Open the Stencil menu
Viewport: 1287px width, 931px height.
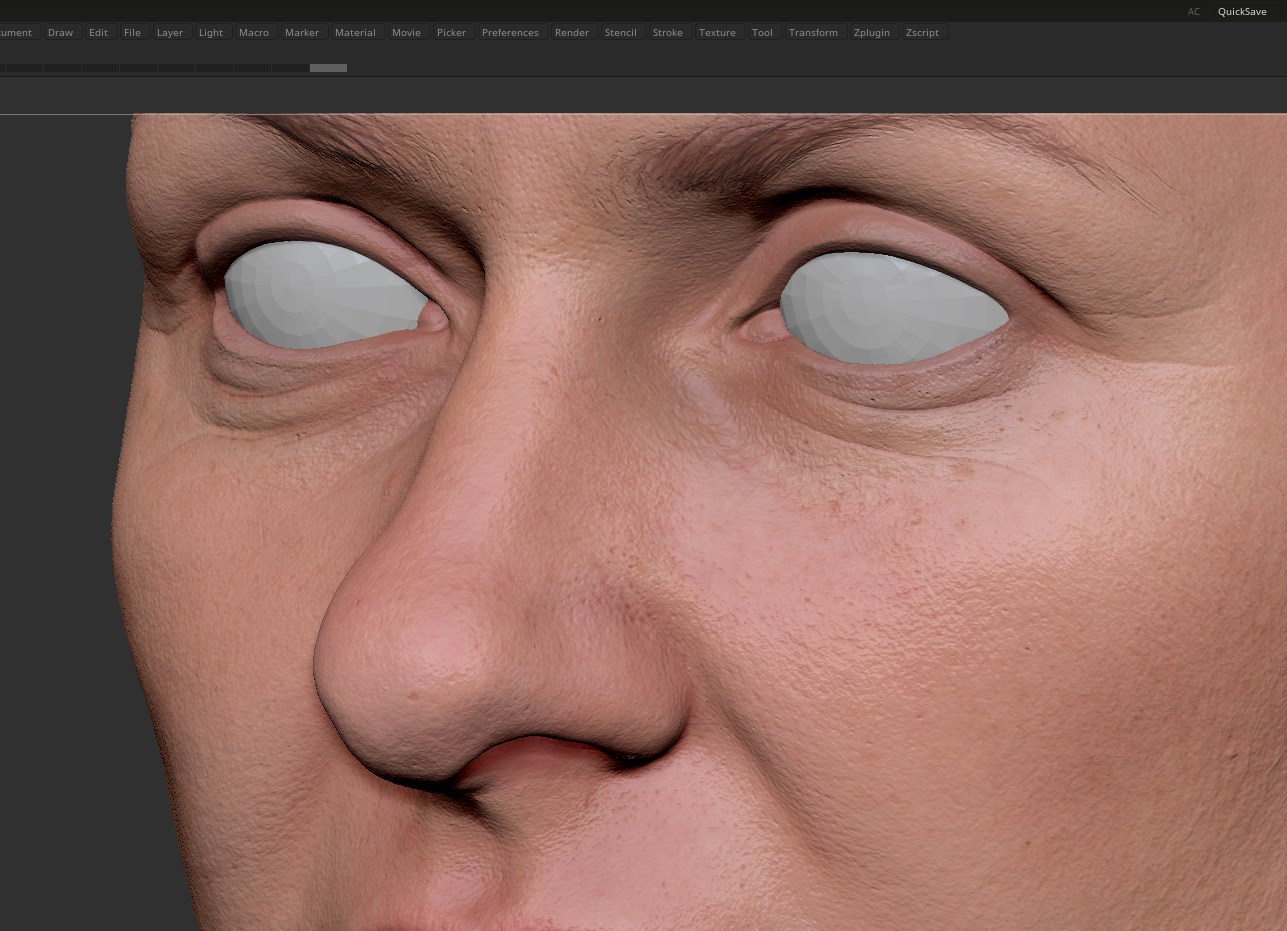(620, 33)
